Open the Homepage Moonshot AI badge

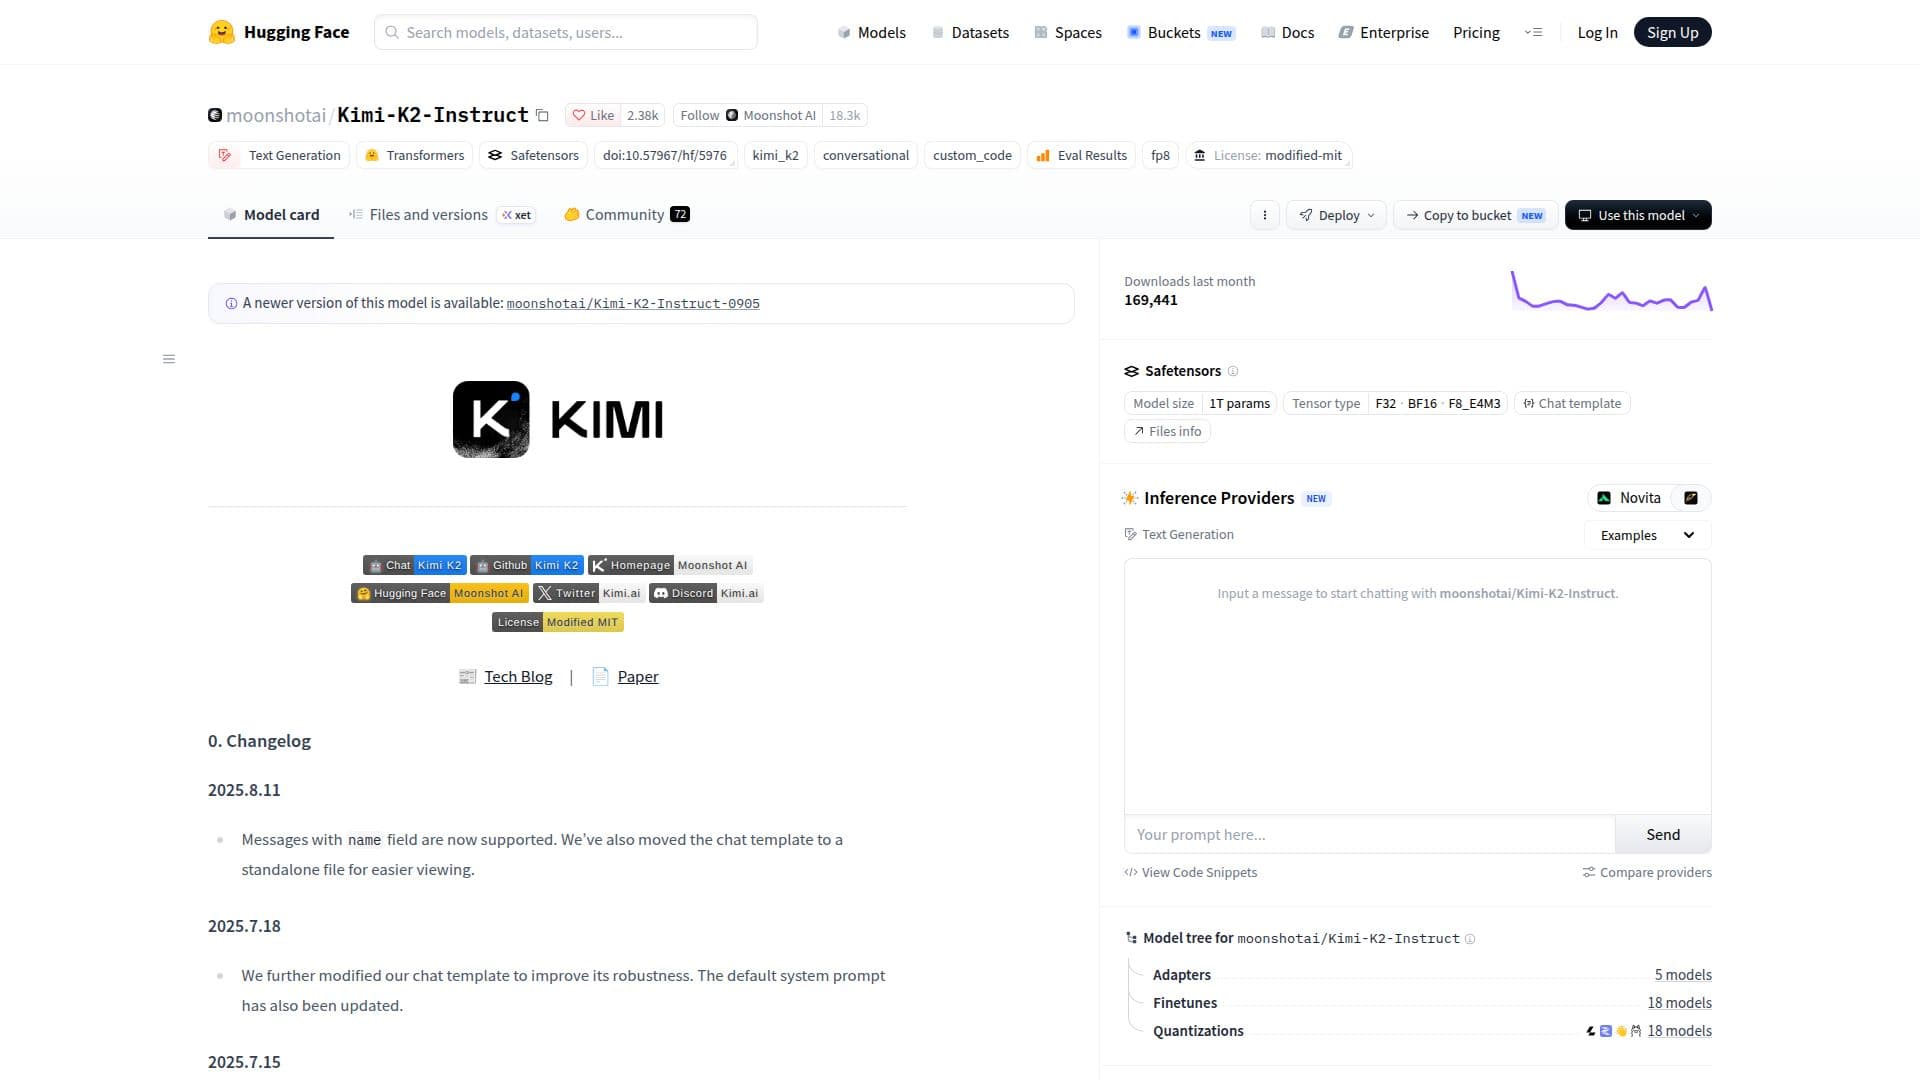(x=670, y=565)
